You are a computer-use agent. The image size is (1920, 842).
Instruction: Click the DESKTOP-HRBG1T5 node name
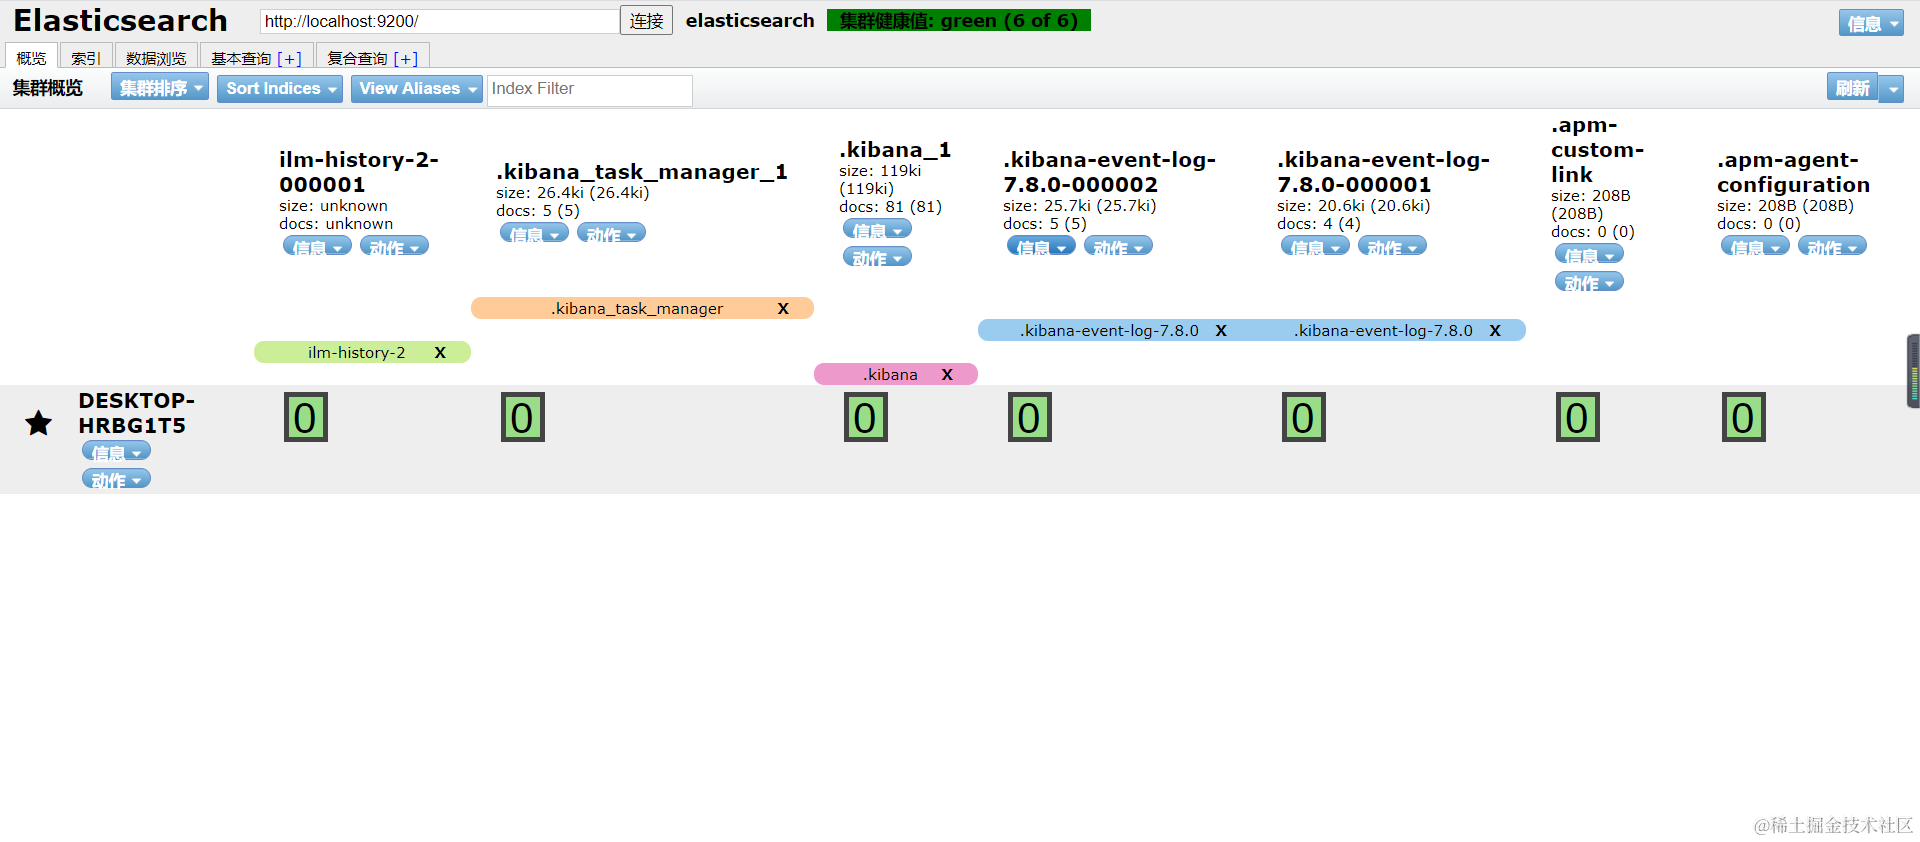coord(137,413)
